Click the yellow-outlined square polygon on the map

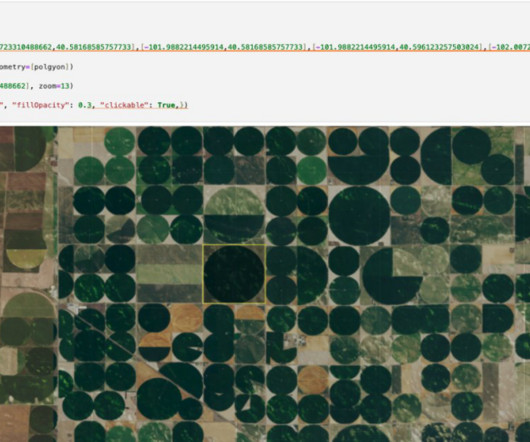point(234,274)
